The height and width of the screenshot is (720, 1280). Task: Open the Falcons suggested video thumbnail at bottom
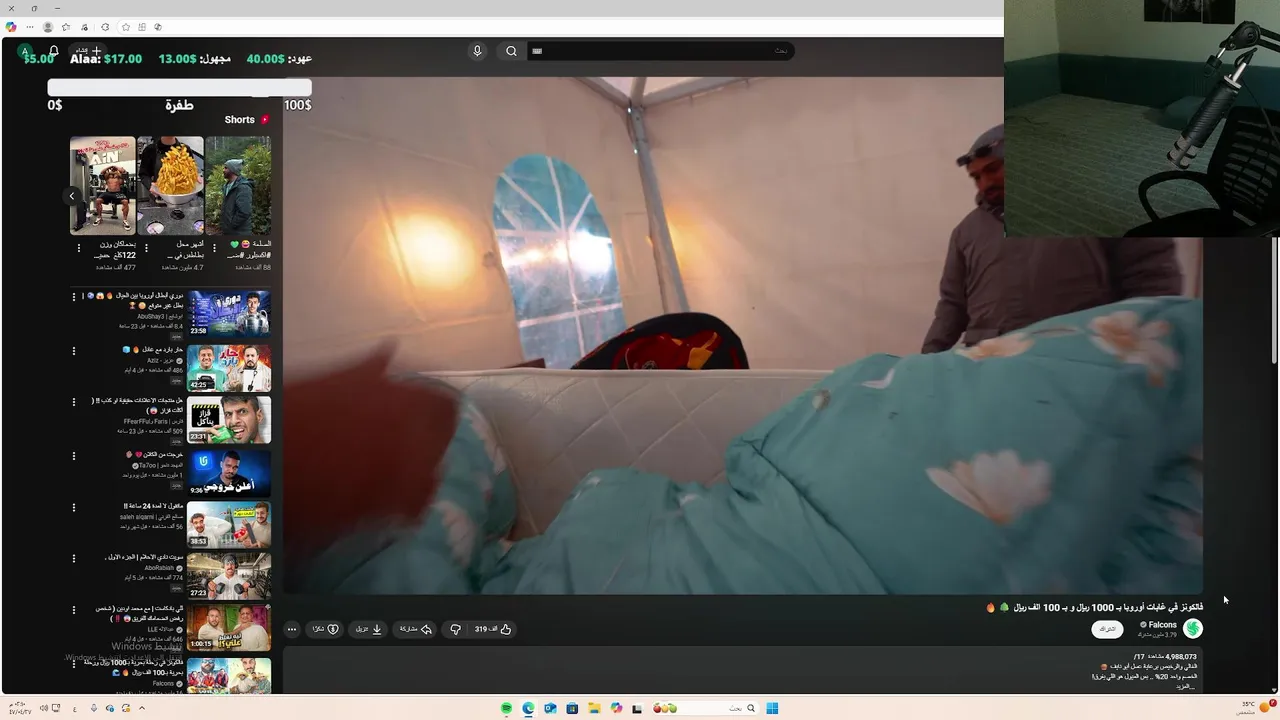(x=229, y=676)
